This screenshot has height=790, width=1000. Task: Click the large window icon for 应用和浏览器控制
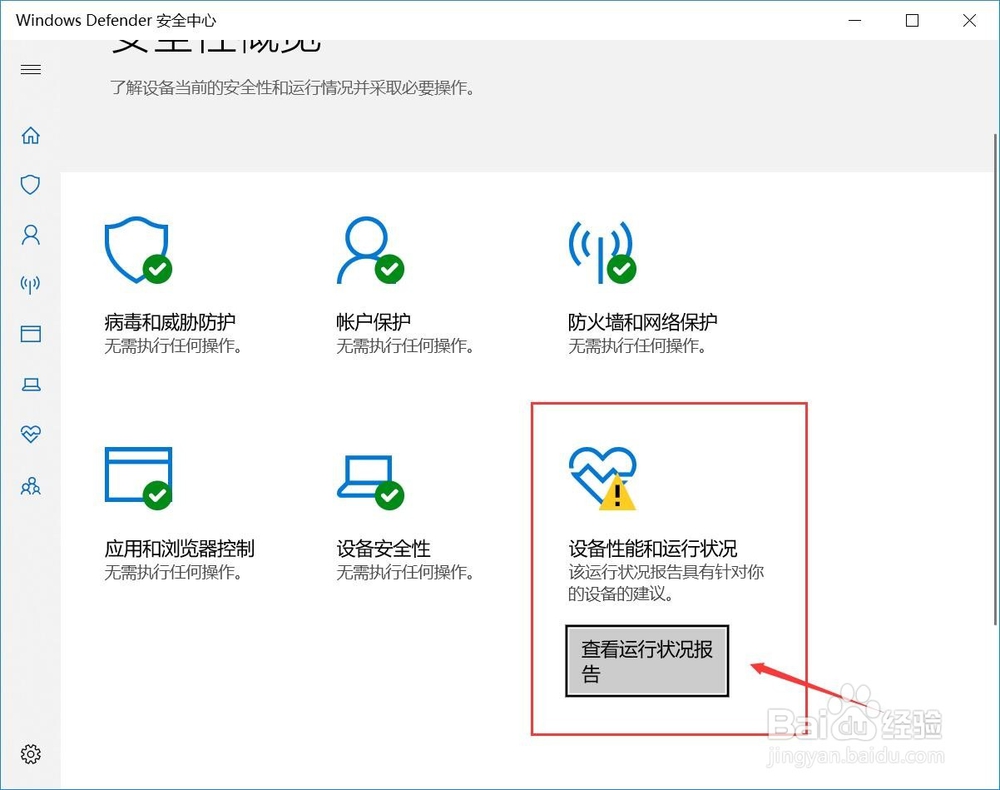[x=138, y=478]
